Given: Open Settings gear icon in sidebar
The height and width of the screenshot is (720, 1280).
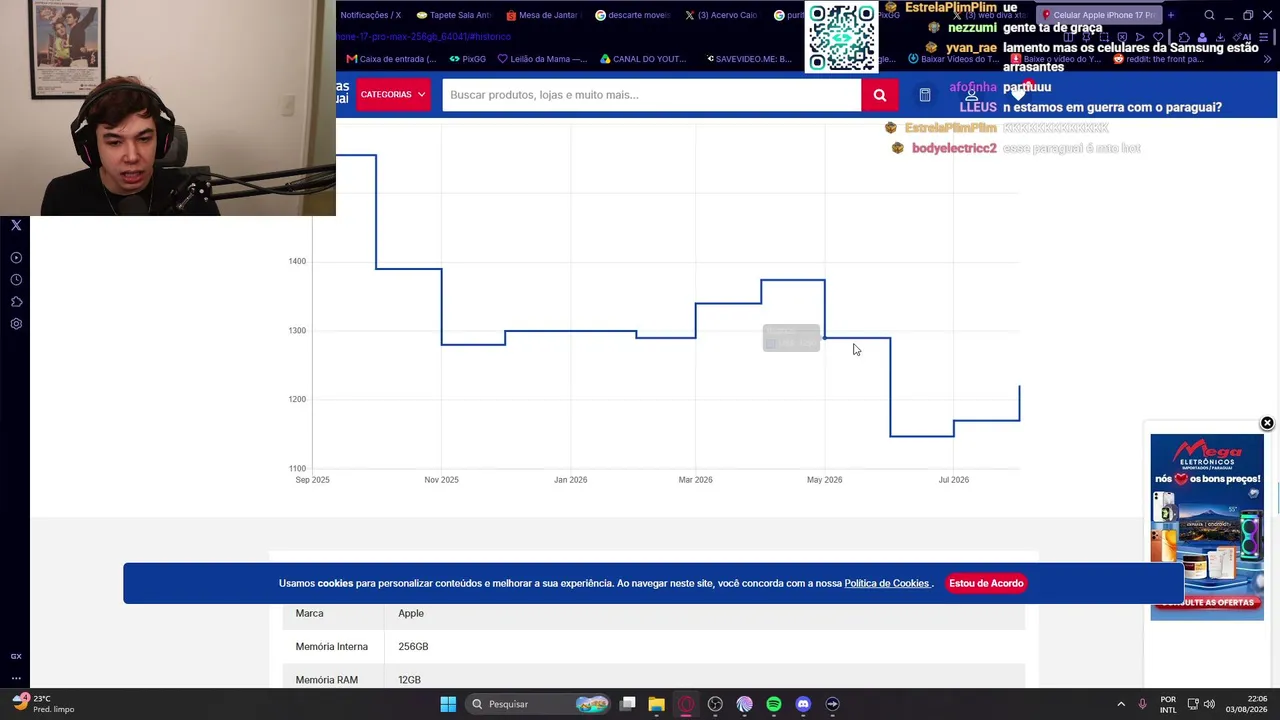Looking at the screenshot, I should 16,324.
